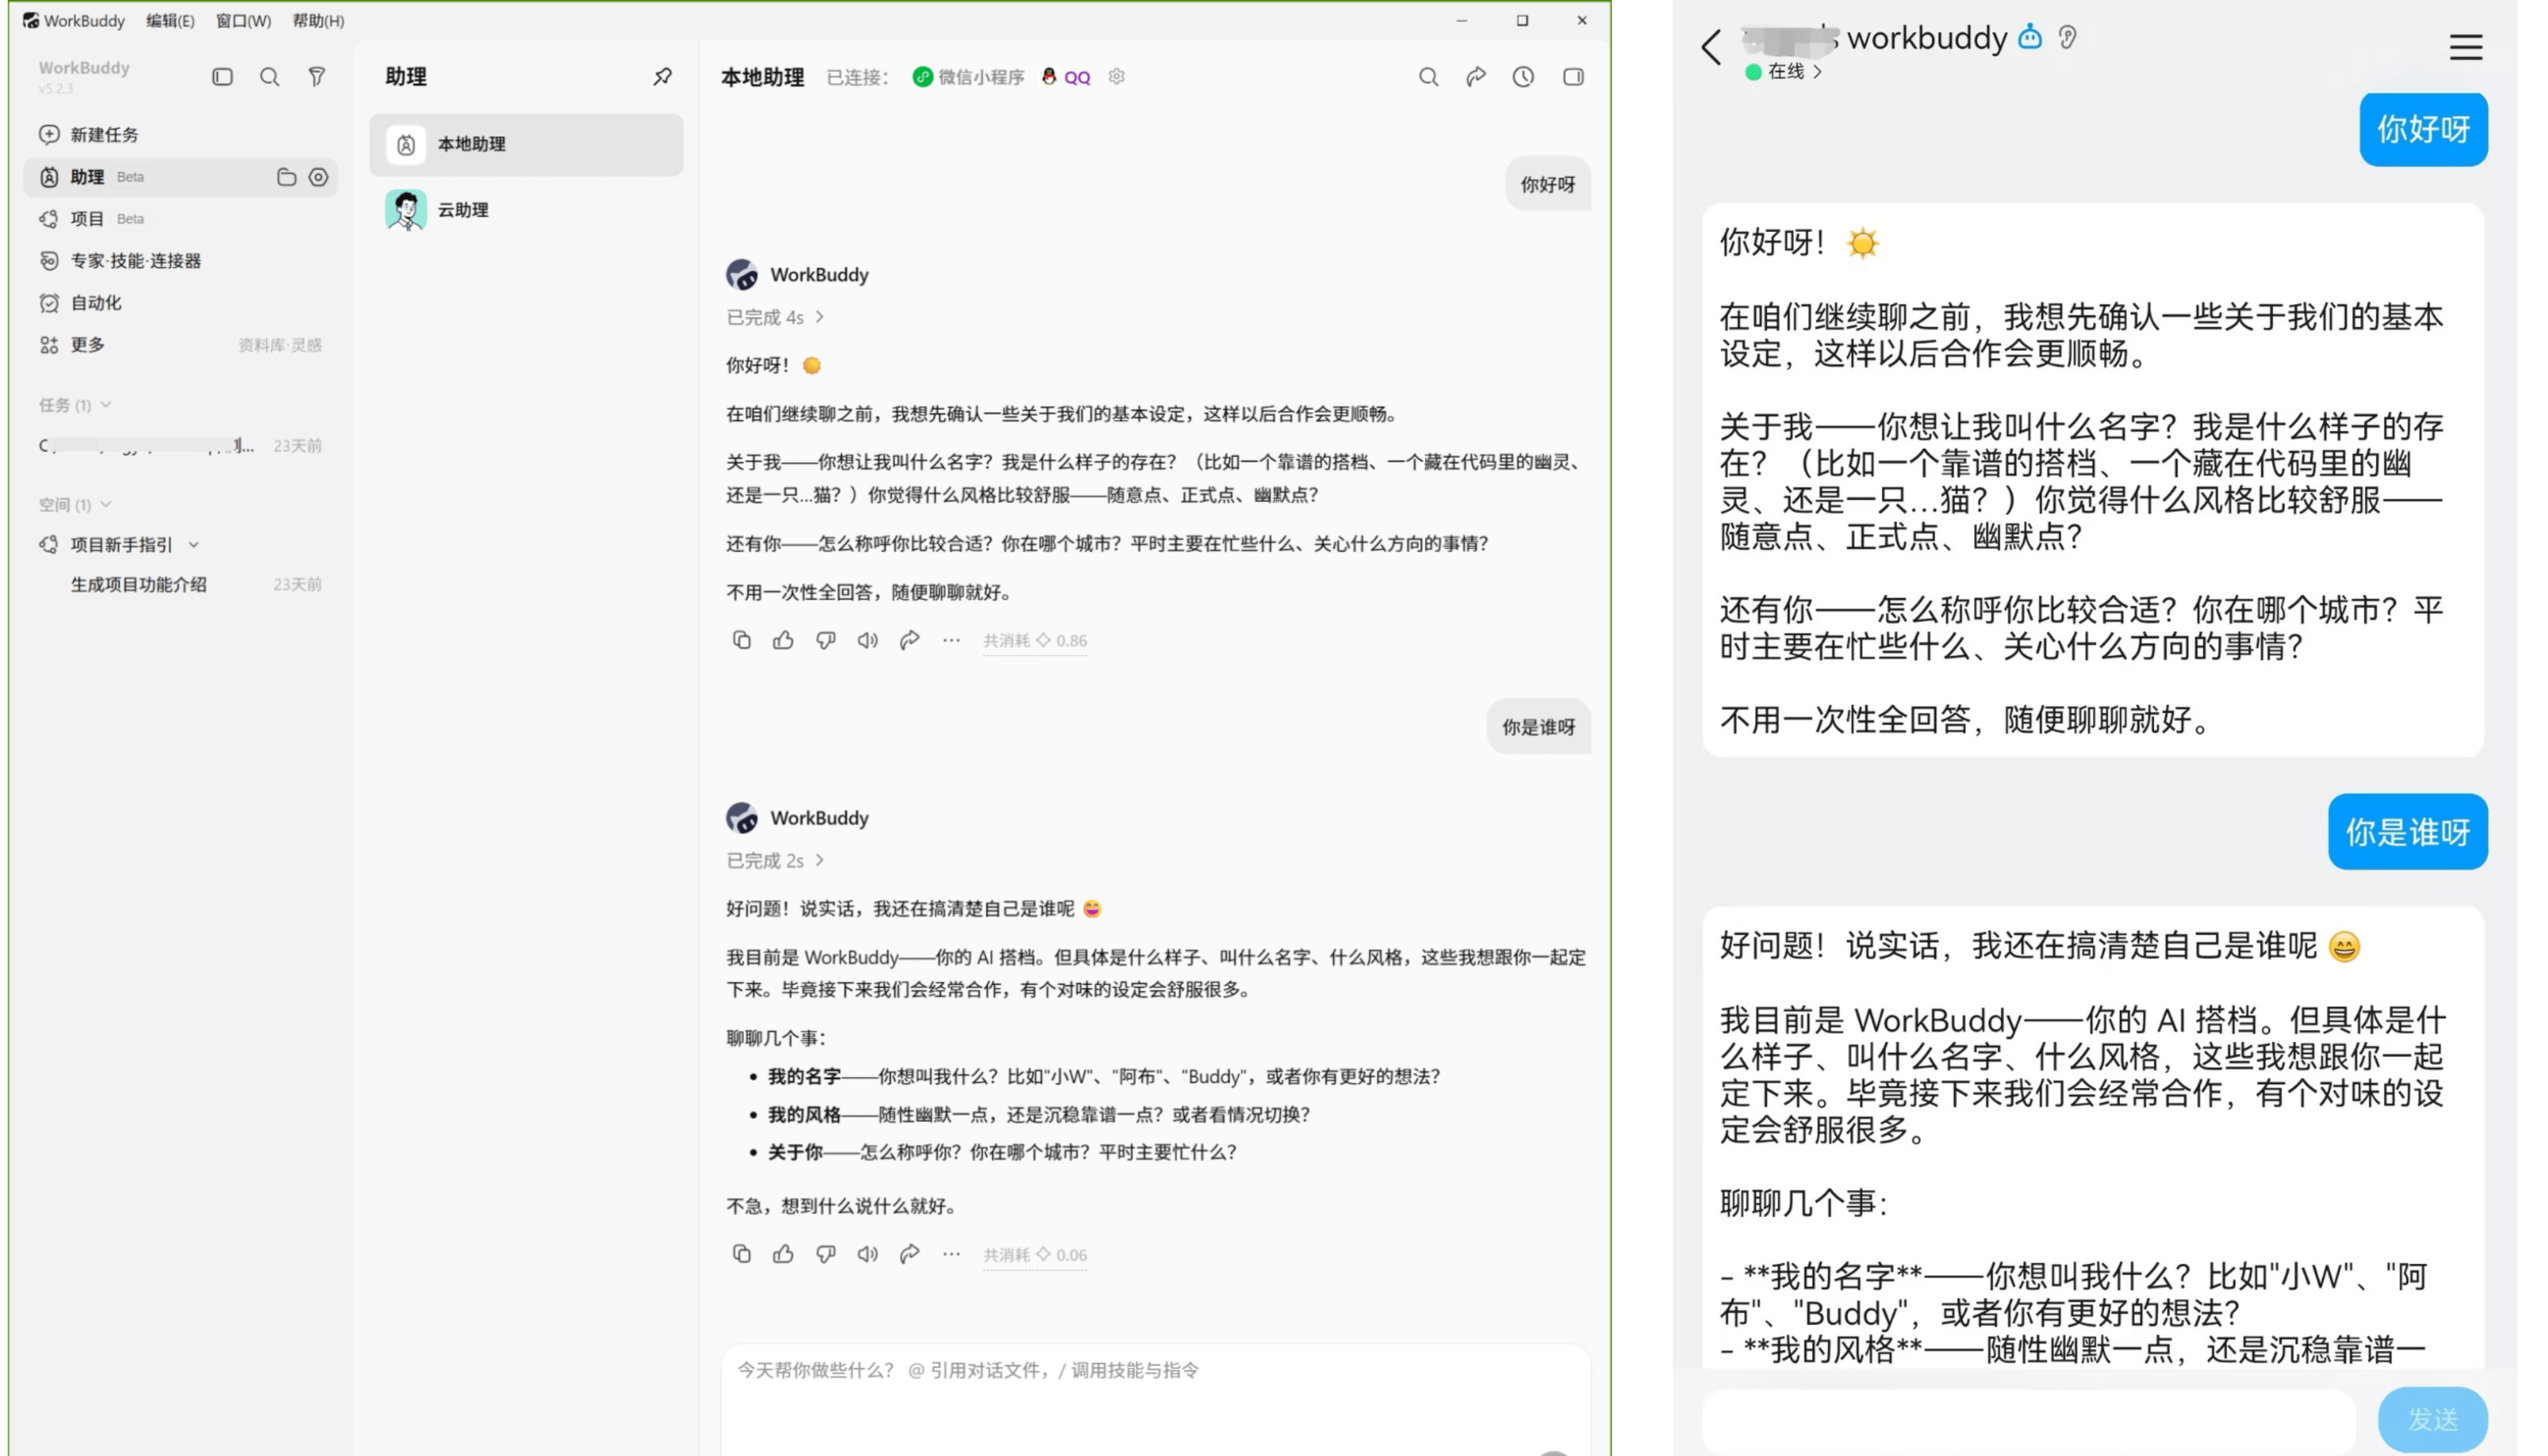Focus the 今天帮你做些什么 input box
The width and height of the screenshot is (2548, 1456).
point(1155,1399)
